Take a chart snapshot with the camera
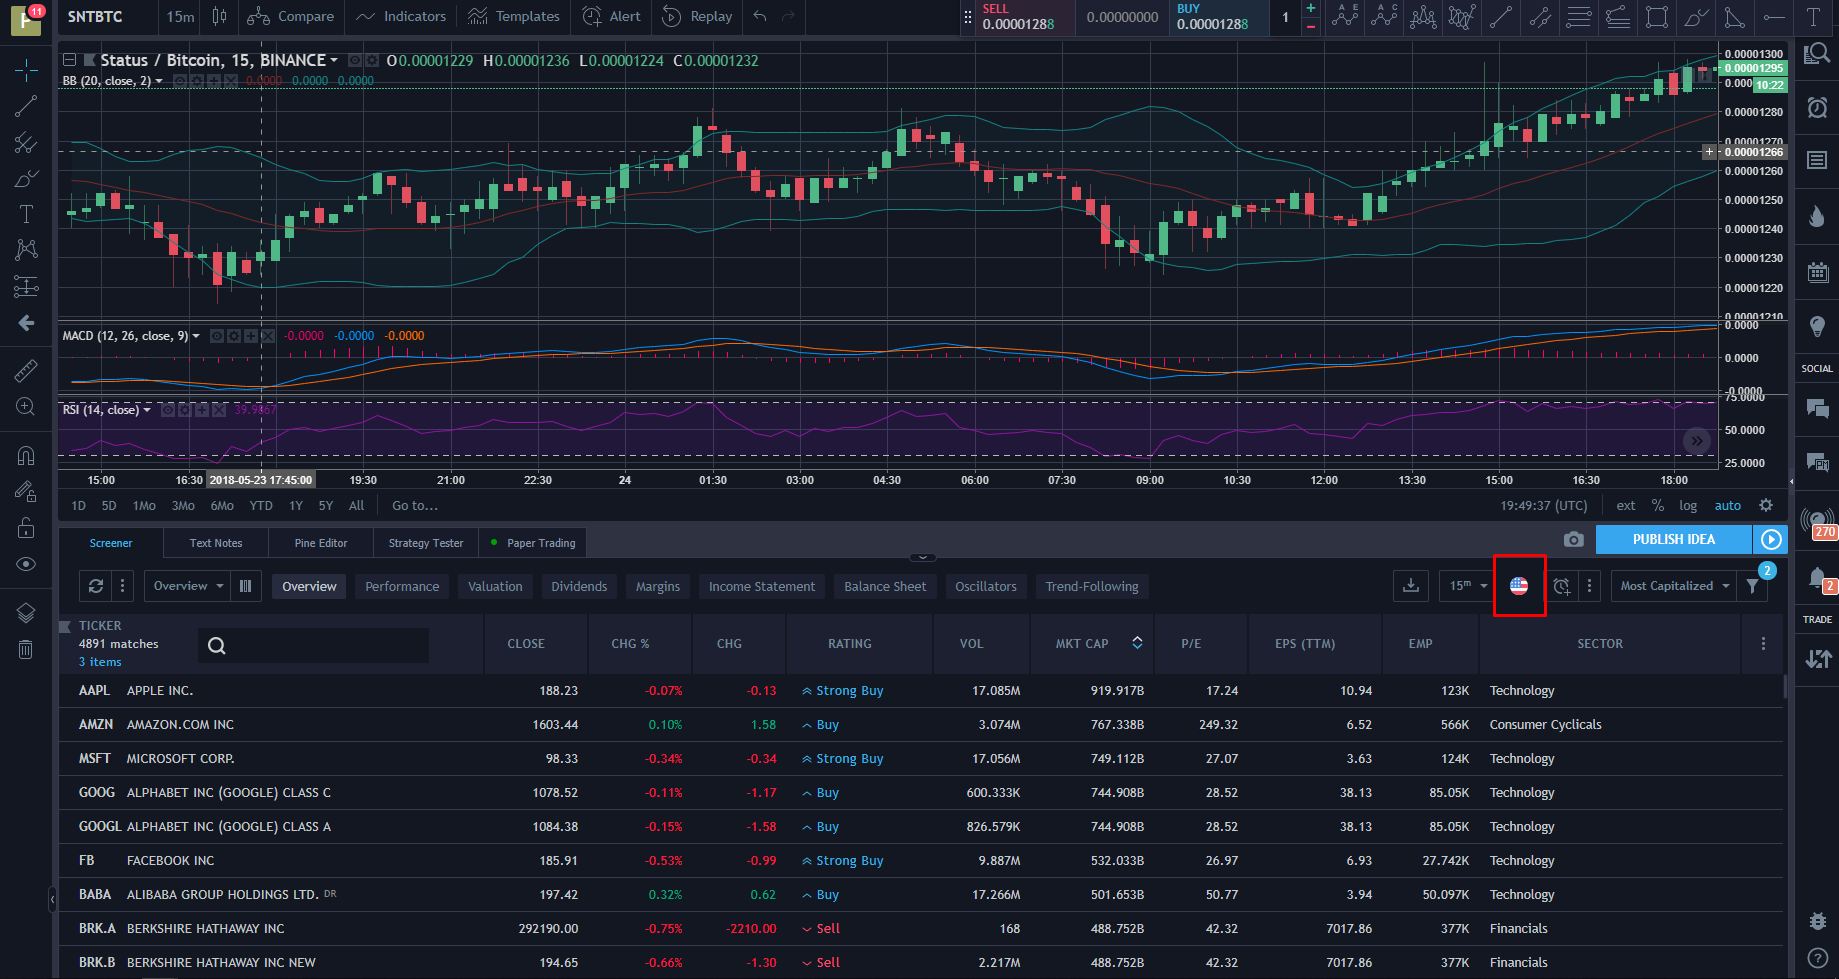 (x=1573, y=539)
